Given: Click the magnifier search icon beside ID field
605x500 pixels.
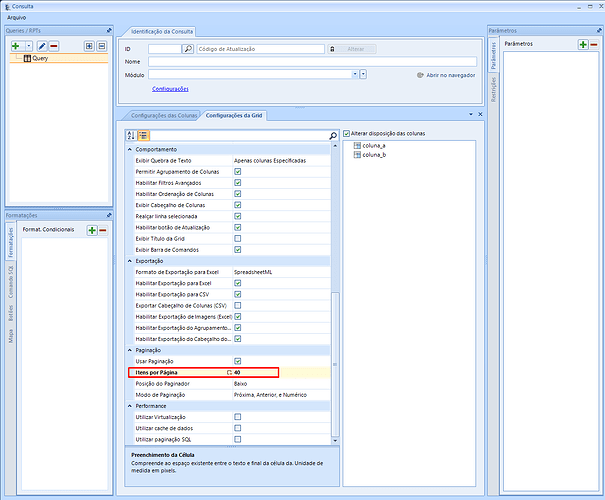Looking at the screenshot, I should click(x=188, y=48).
